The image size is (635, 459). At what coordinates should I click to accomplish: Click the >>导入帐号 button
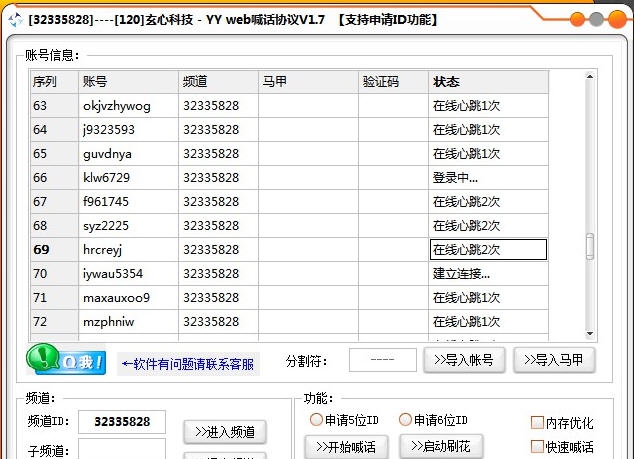[464, 360]
